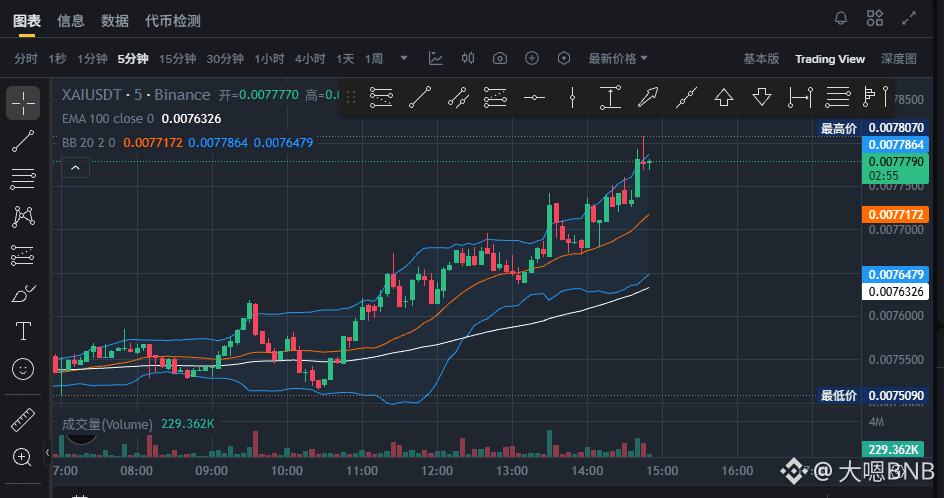Switch chart mode to Trading View
Screen dimensions: 944x498
pyautogui.click(x=830, y=58)
